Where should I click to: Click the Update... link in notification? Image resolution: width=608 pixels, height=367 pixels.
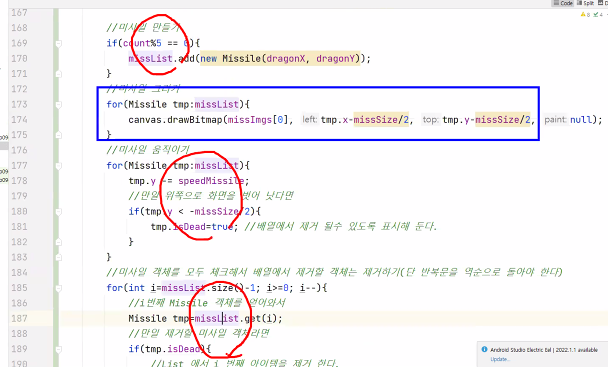point(500,359)
